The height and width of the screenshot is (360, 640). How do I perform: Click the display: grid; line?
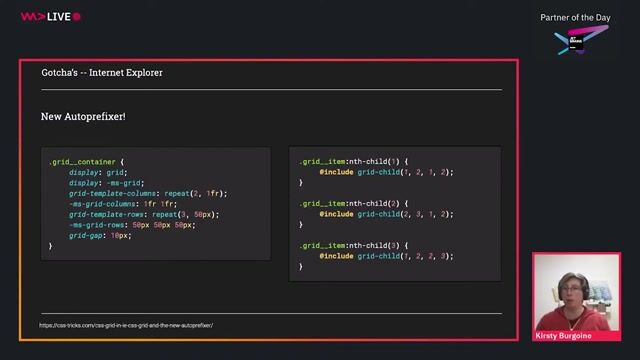click(98, 173)
